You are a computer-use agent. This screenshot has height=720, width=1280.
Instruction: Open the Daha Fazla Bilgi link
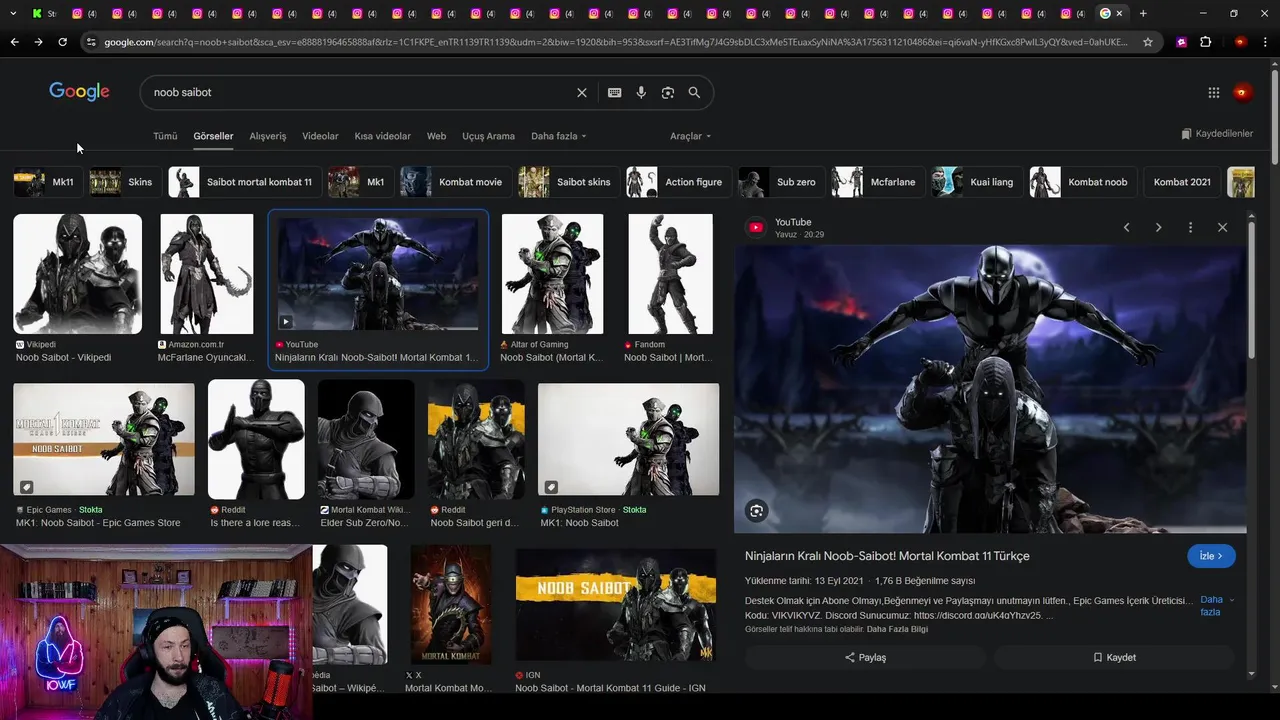(897, 629)
